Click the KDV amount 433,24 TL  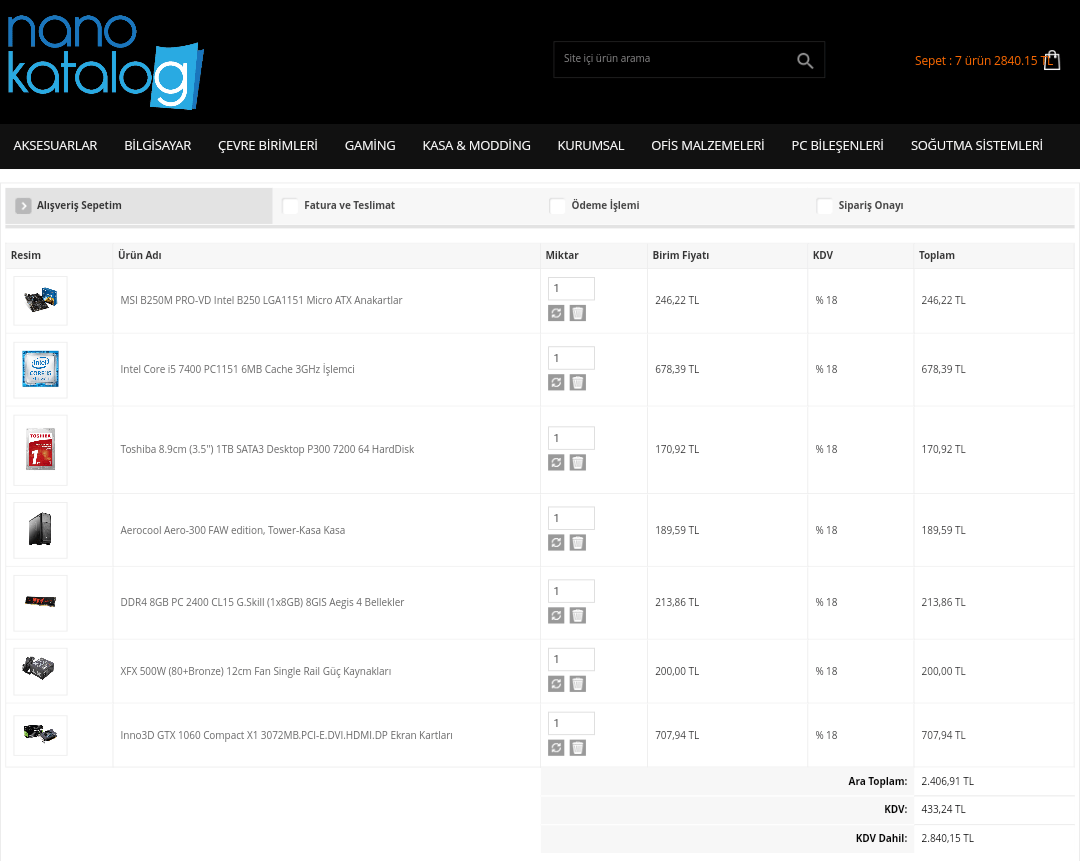coord(943,809)
